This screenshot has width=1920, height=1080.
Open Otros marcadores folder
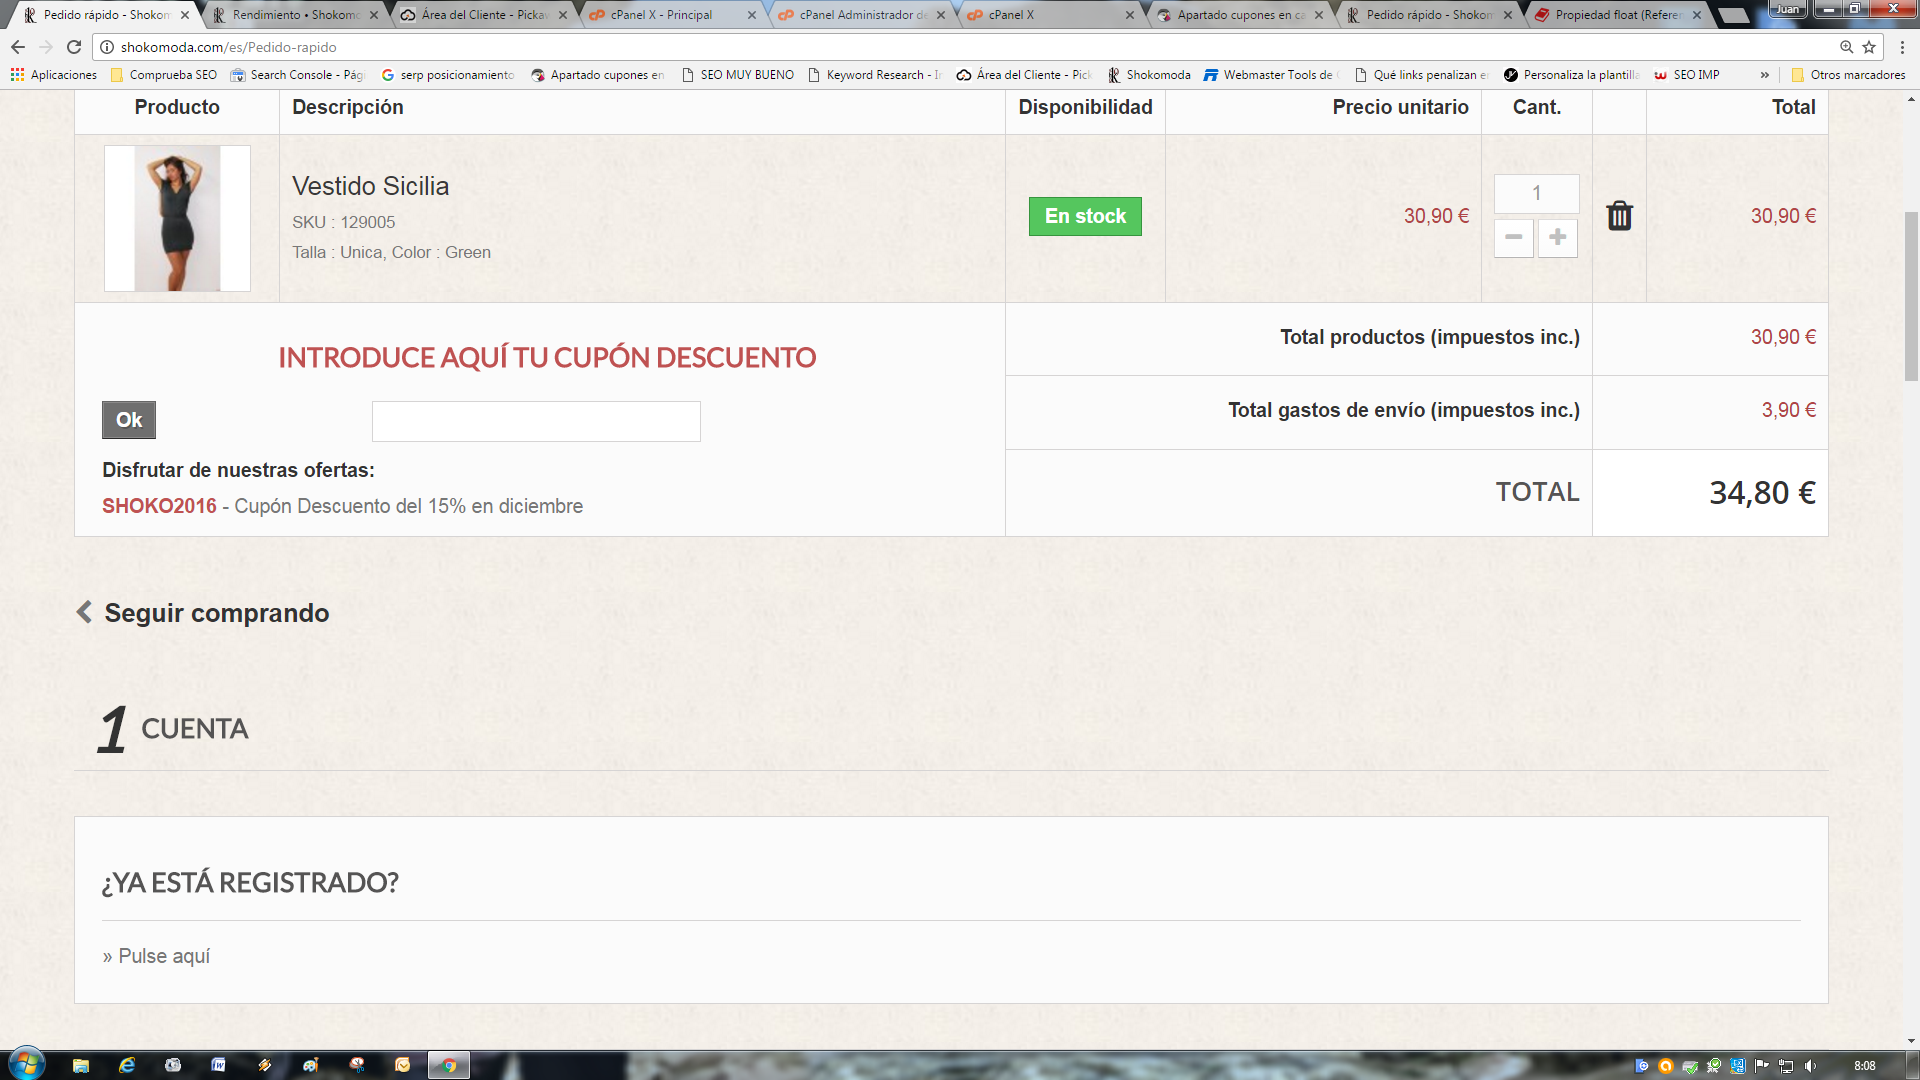coord(1848,75)
